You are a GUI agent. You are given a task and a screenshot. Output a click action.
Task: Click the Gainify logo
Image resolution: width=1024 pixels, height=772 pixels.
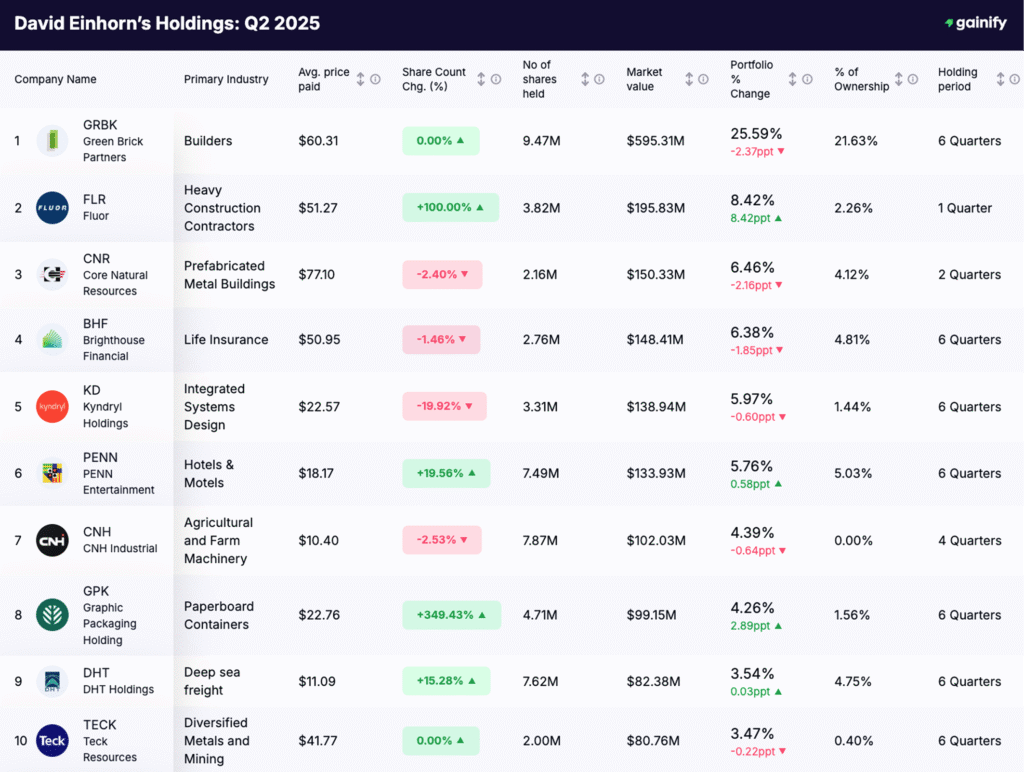[976, 23]
